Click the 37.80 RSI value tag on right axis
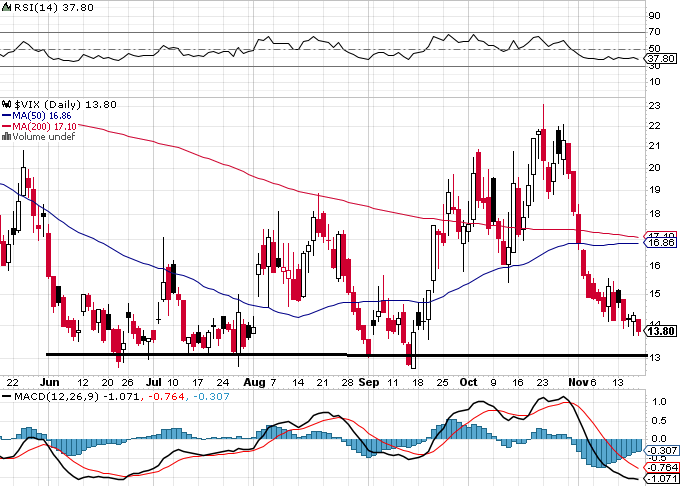The height and width of the screenshot is (486, 686). coord(661,59)
